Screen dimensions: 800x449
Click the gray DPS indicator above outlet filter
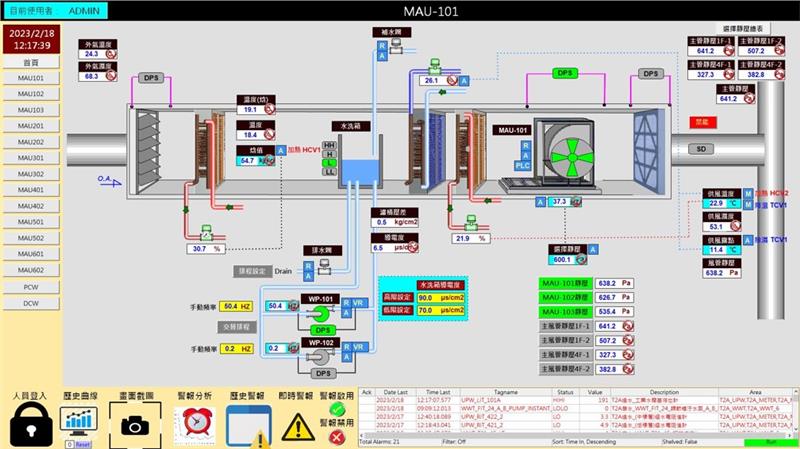[x=651, y=74]
